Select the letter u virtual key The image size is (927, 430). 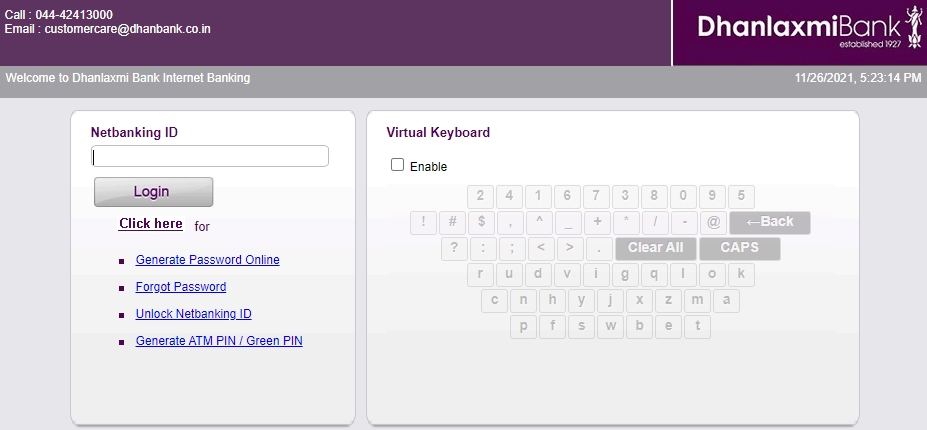pyautogui.click(x=509, y=275)
